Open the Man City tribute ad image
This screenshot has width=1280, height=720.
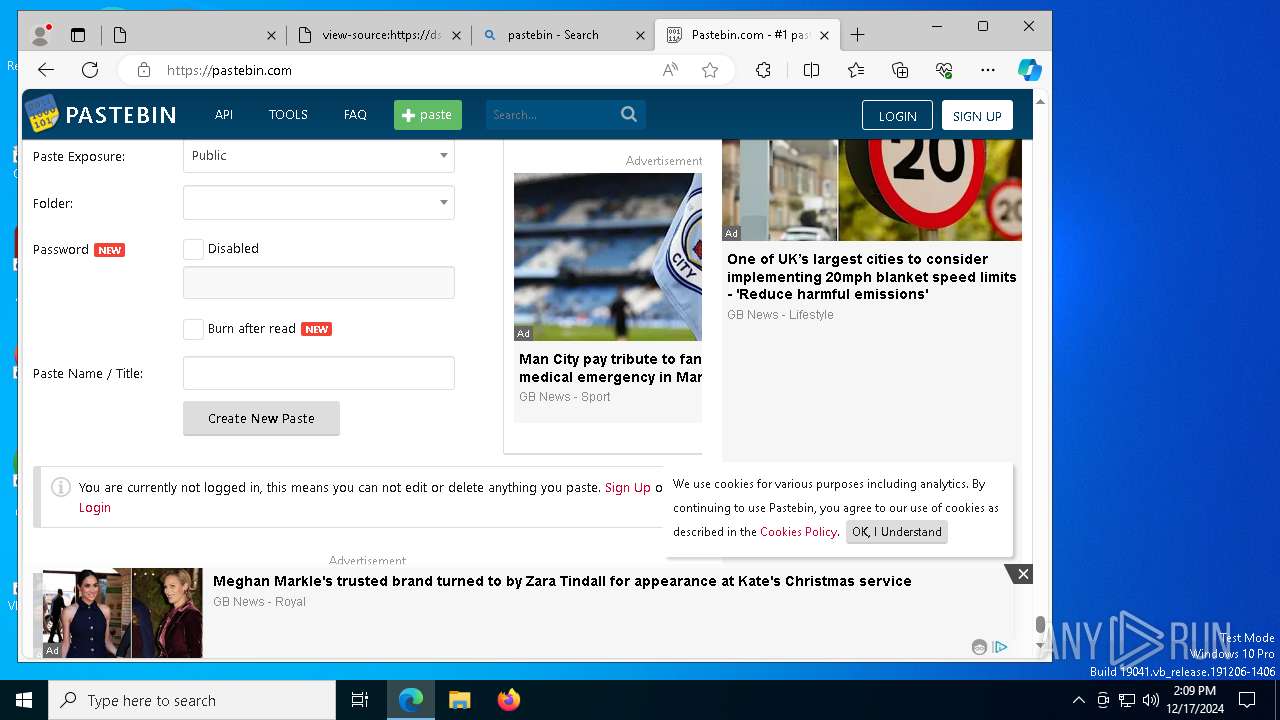click(608, 257)
